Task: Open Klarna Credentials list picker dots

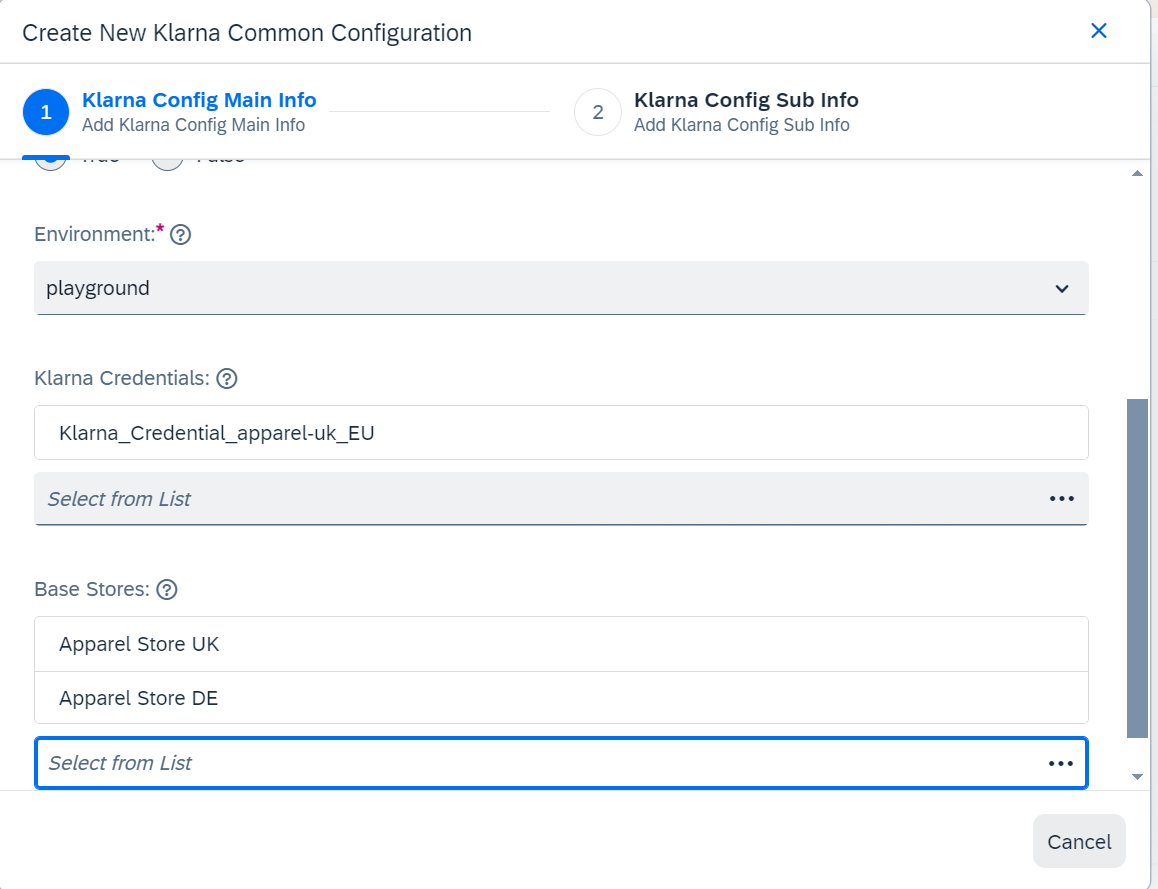Action: coord(1061,499)
